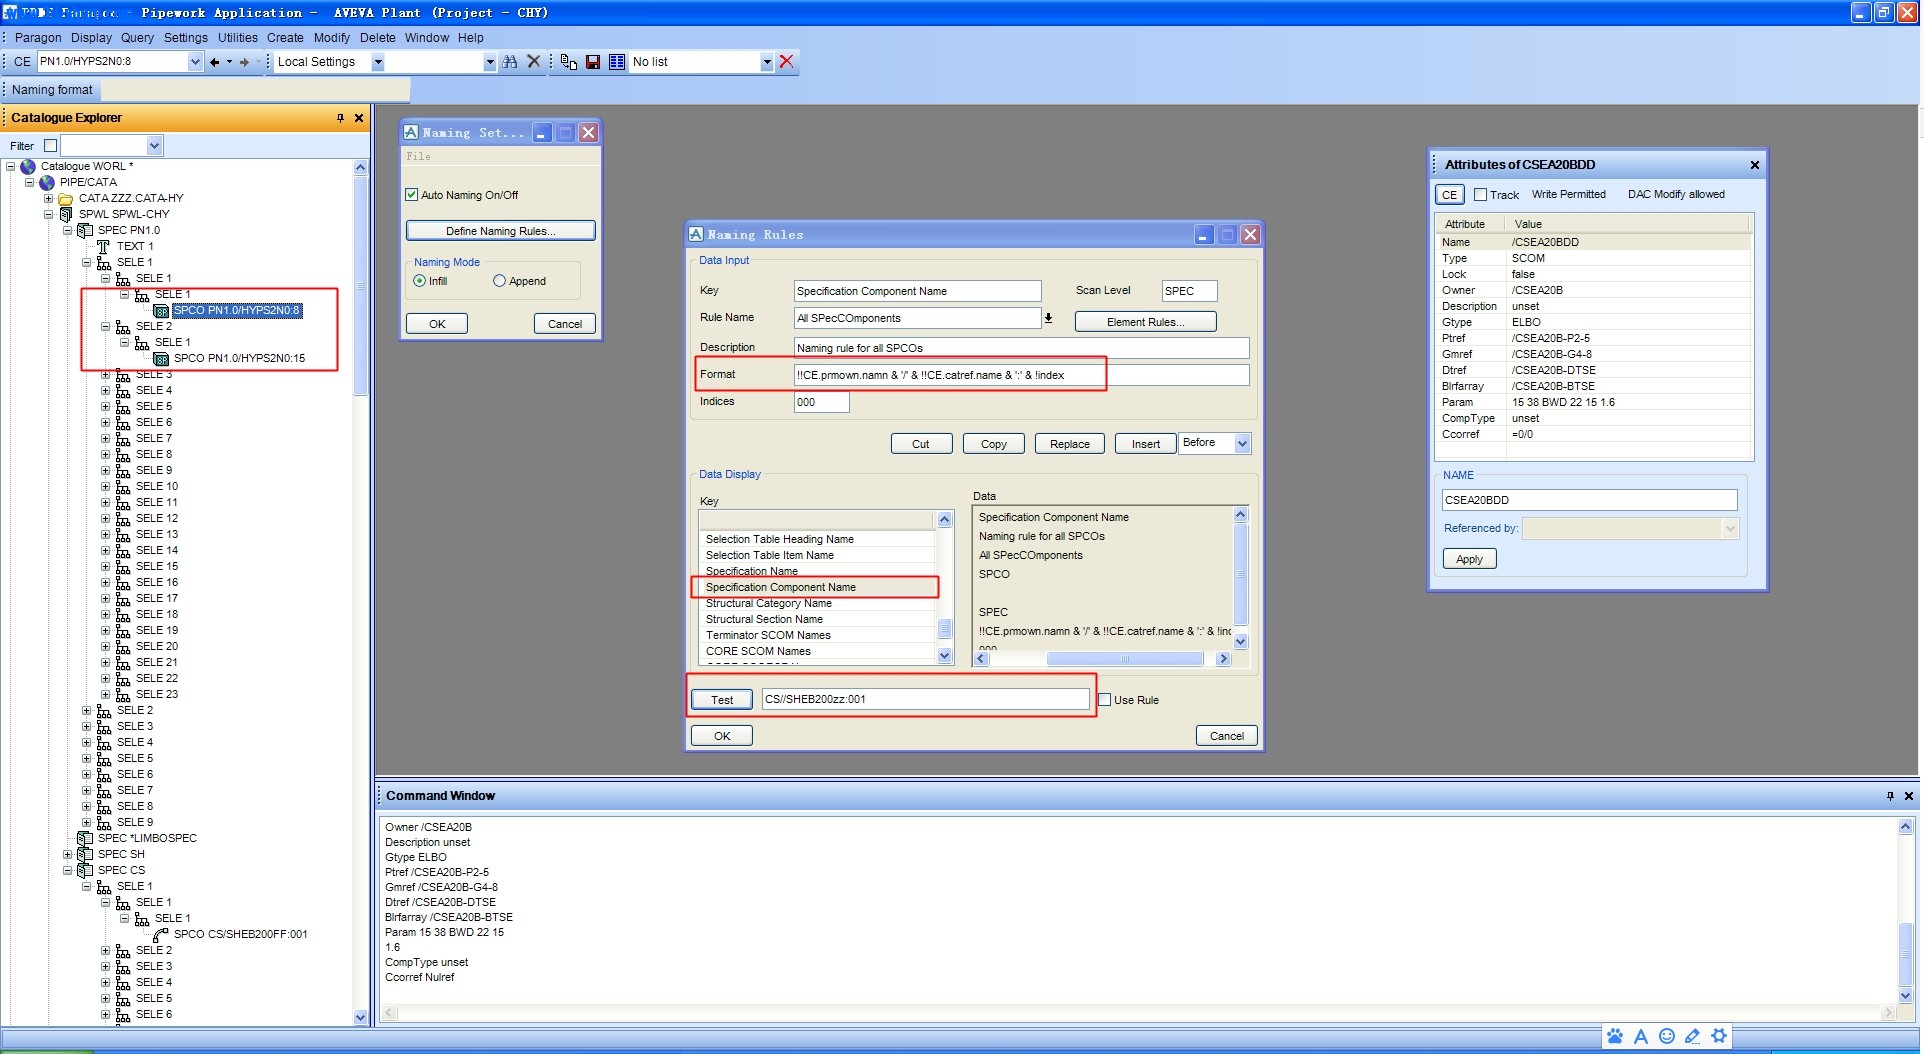Click Apply in the Attributes panel
Viewport: 1924px width, 1054px height.
[1469, 559]
